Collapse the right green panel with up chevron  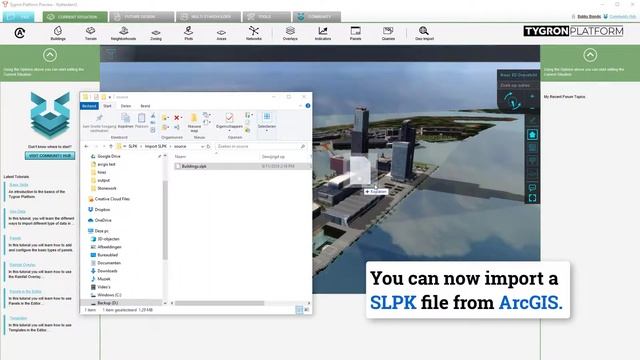(x=590, y=55)
